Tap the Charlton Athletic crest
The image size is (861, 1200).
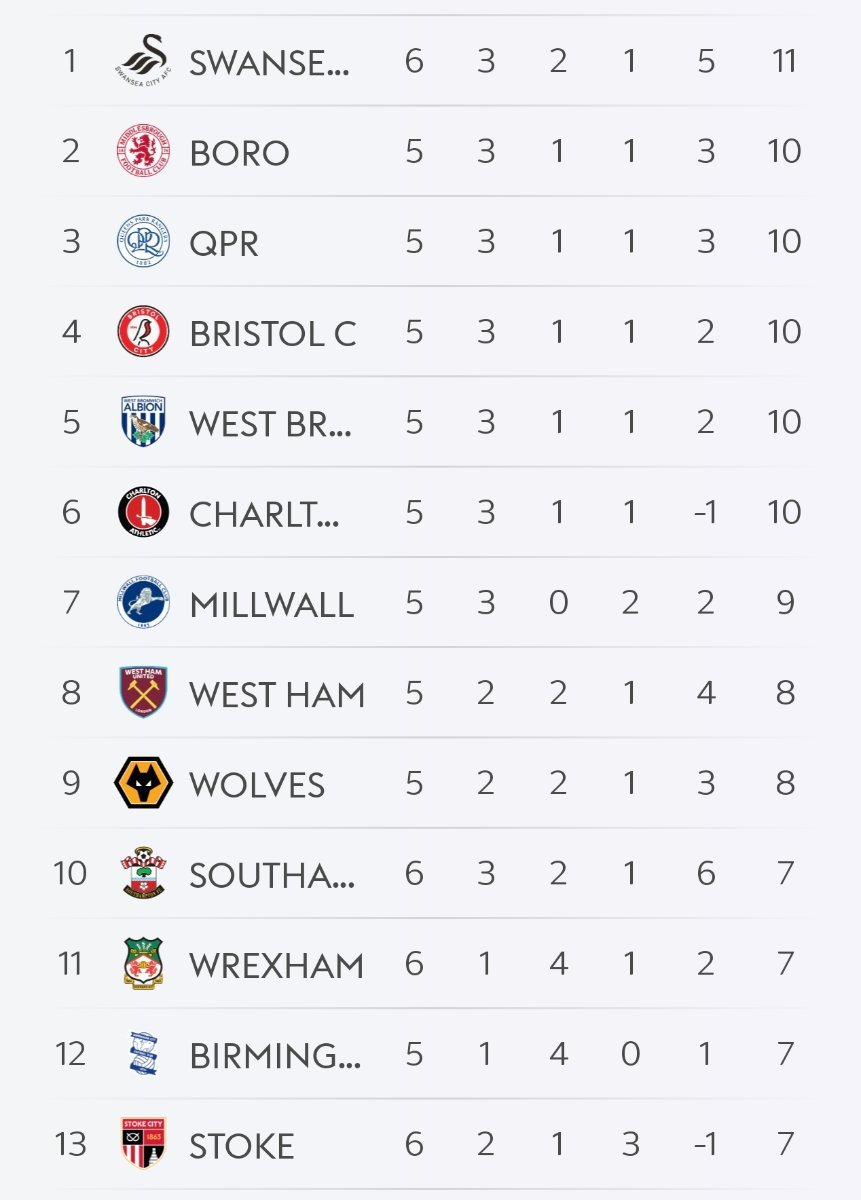pyautogui.click(x=143, y=512)
